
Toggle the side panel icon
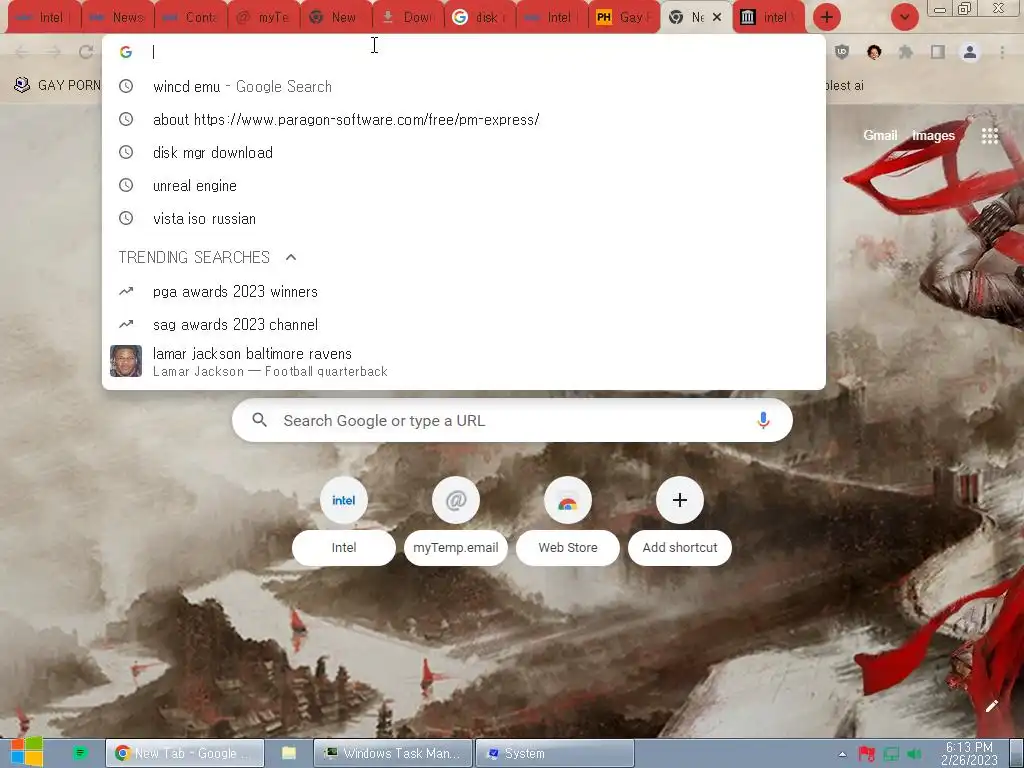click(x=938, y=52)
